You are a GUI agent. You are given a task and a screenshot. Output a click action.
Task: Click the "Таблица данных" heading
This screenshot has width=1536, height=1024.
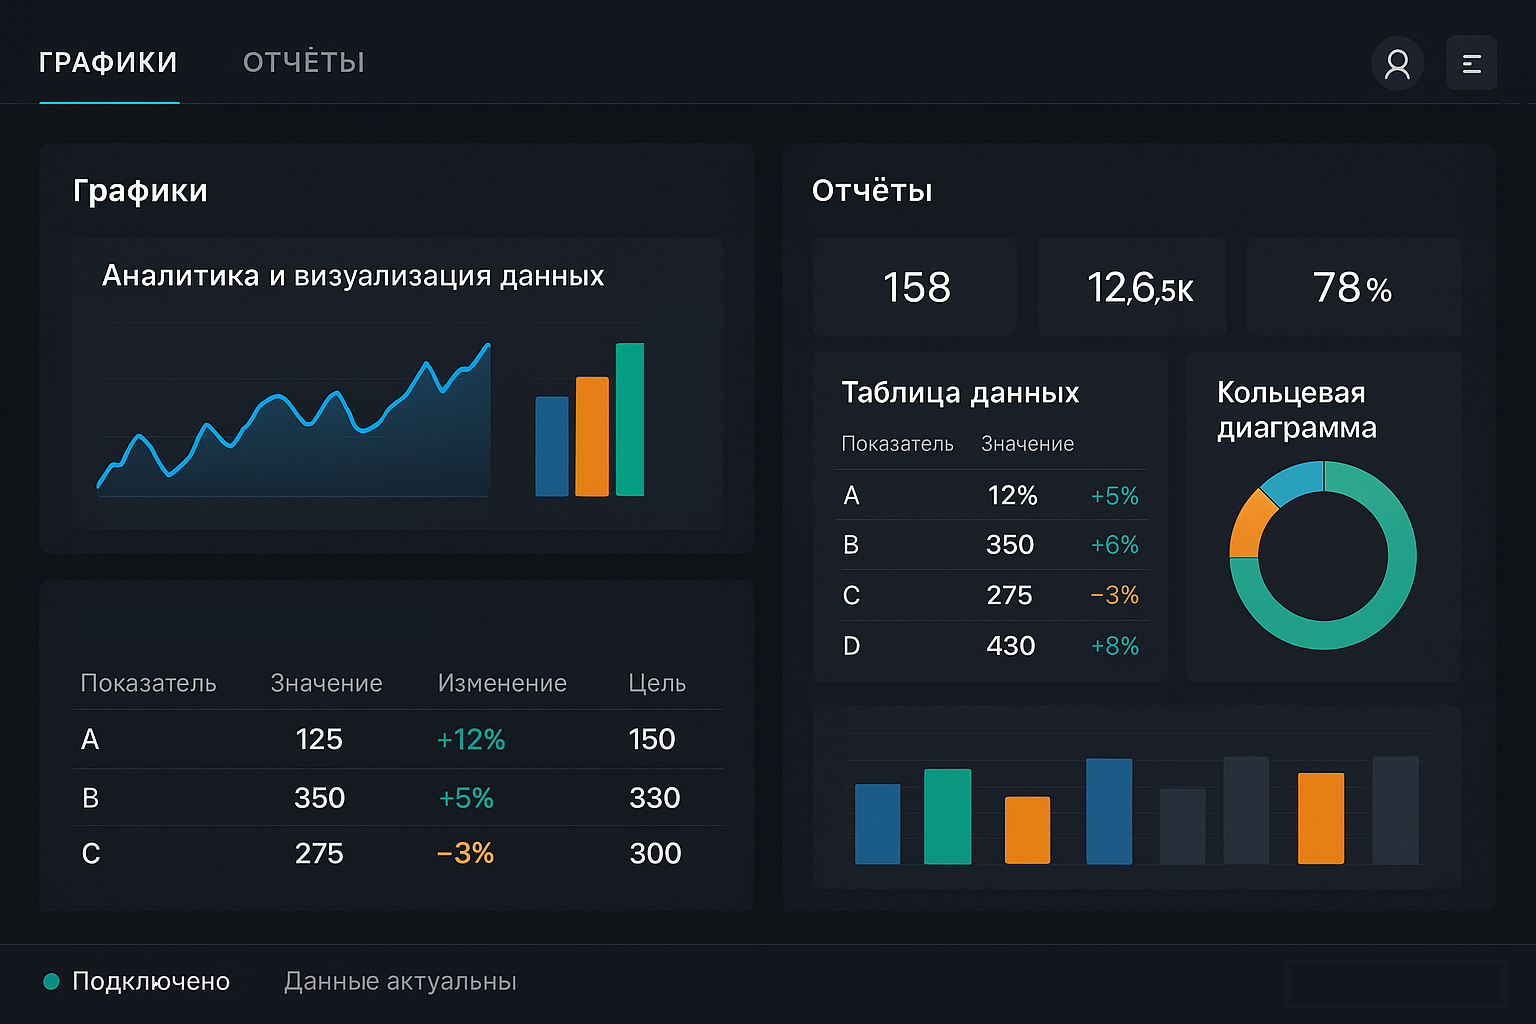coord(960,392)
